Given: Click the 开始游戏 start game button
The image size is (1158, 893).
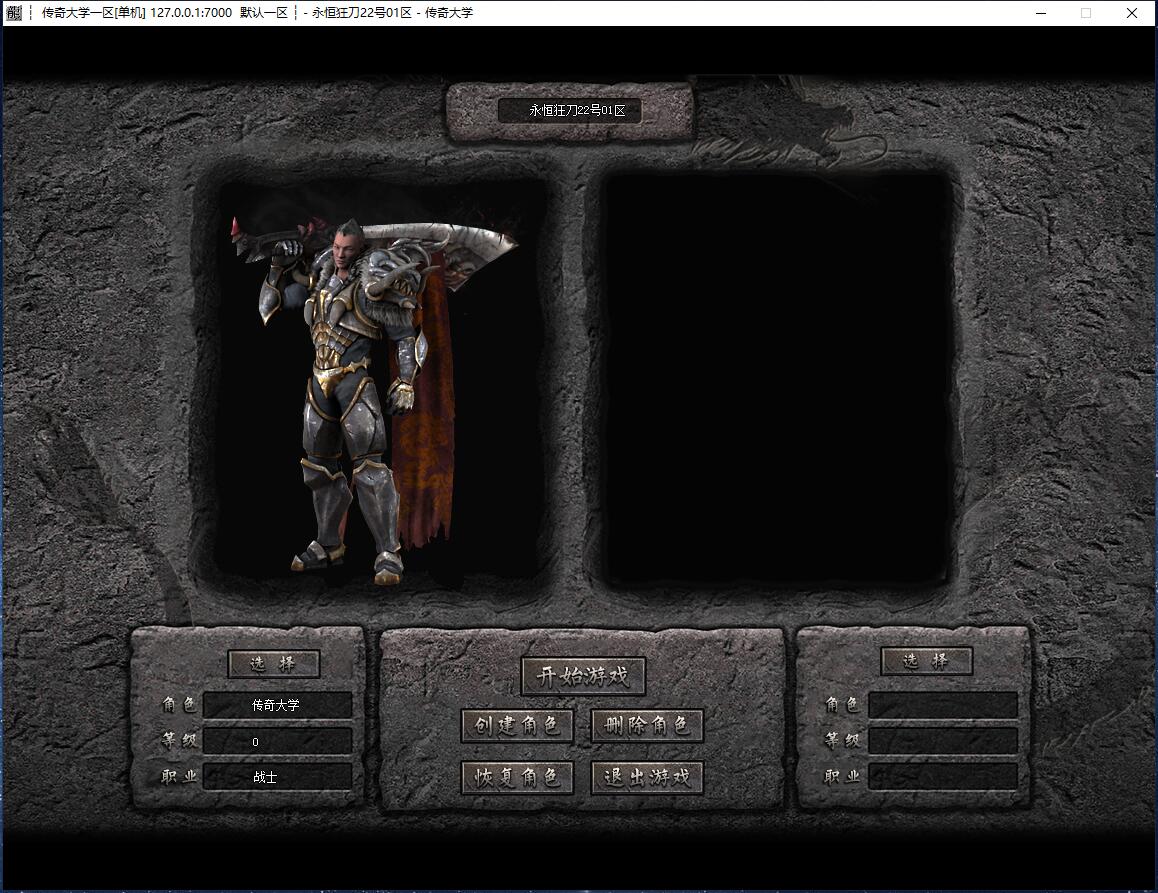Looking at the screenshot, I should (583, 676).
